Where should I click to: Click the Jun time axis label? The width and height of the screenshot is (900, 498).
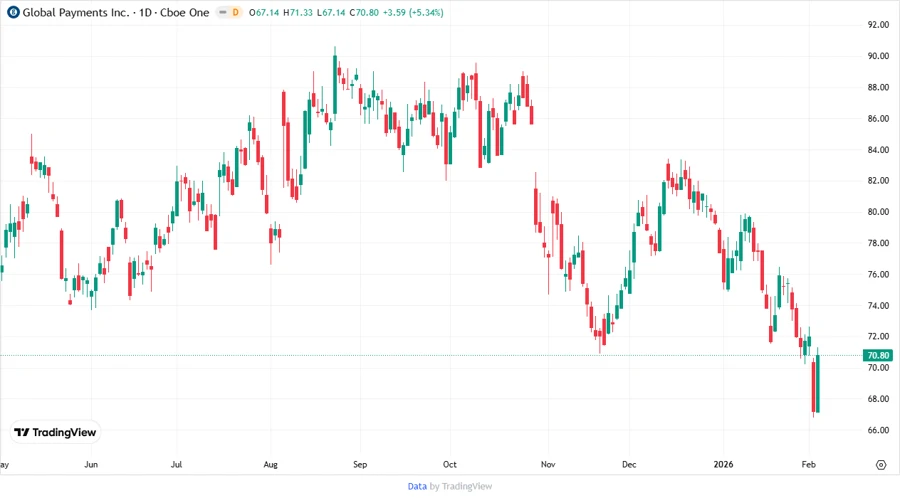click(91, 464)
